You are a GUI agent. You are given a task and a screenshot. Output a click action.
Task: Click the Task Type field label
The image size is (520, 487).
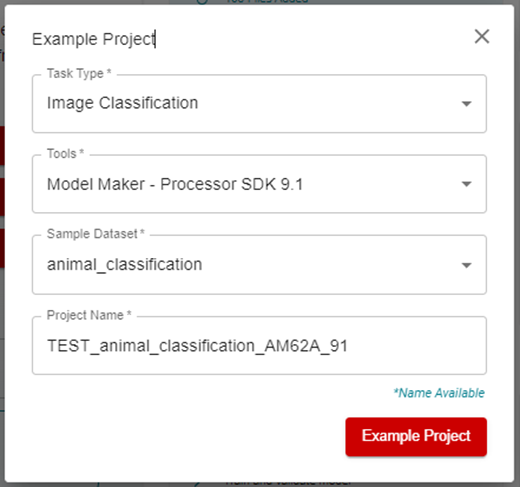(x=79, y=73)
